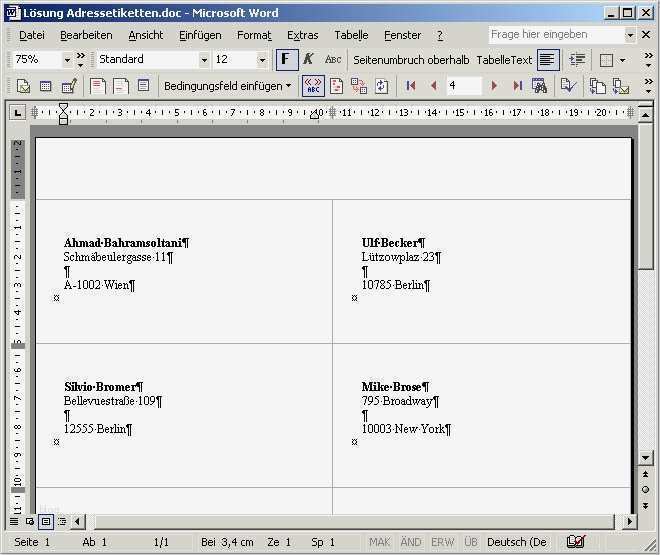Switch to Normal view
Viewport: 660px width, 555px height.
[x=14, y=522]
